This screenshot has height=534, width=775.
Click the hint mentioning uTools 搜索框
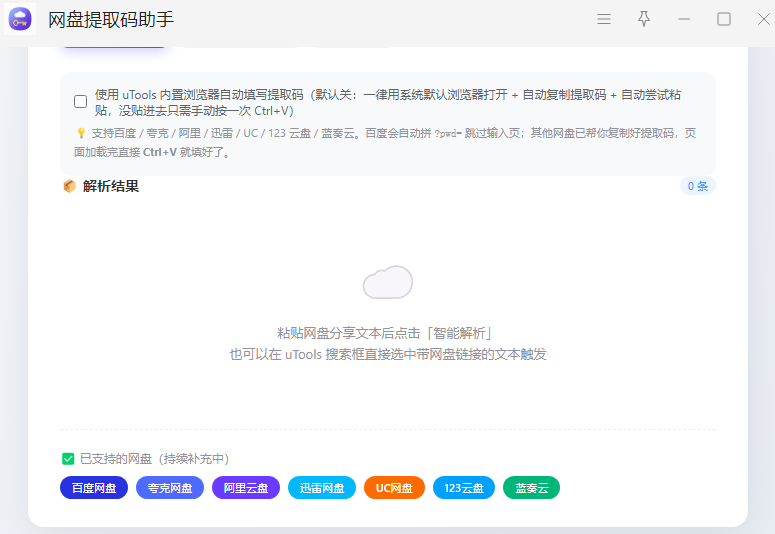pyautogui.click(x=388, y=355)
